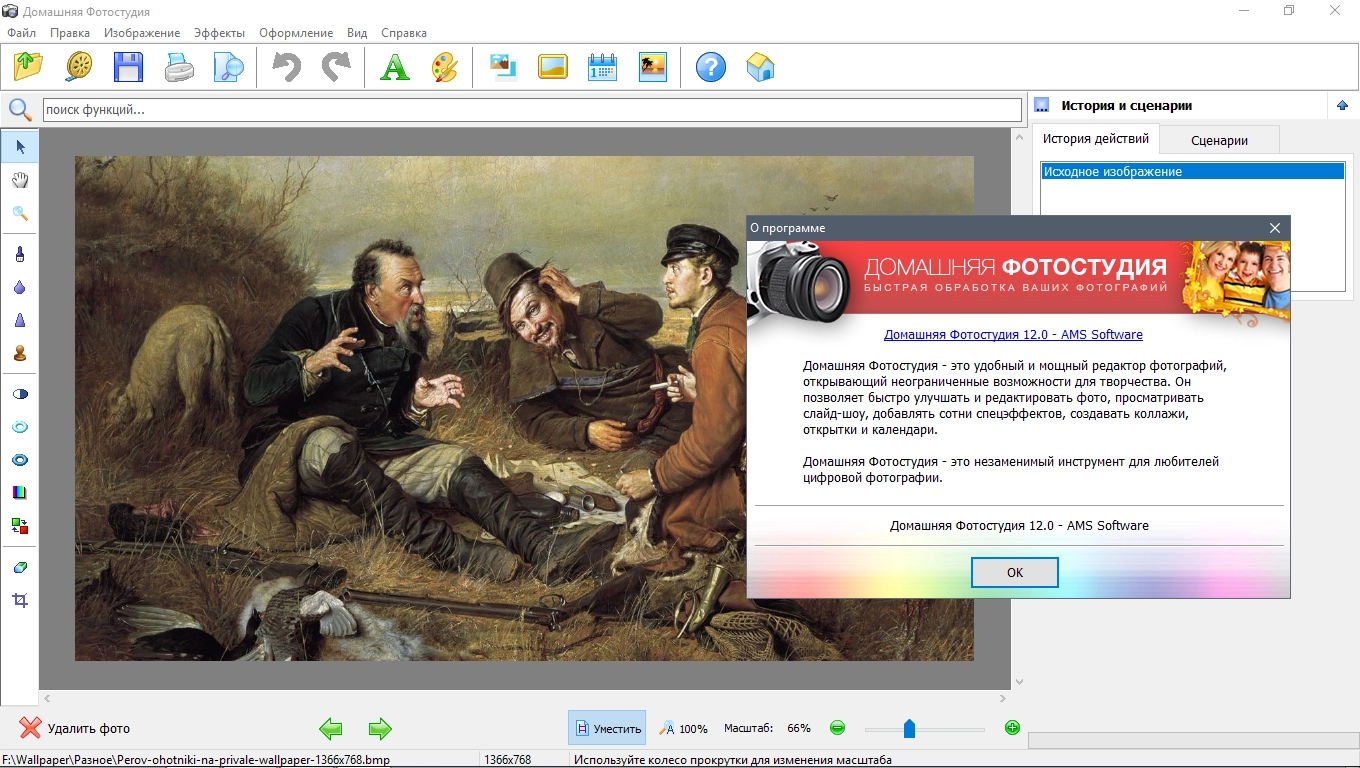The image size is (1360, 768).
Task: Redo the undone action
Action: coord(337,67)
